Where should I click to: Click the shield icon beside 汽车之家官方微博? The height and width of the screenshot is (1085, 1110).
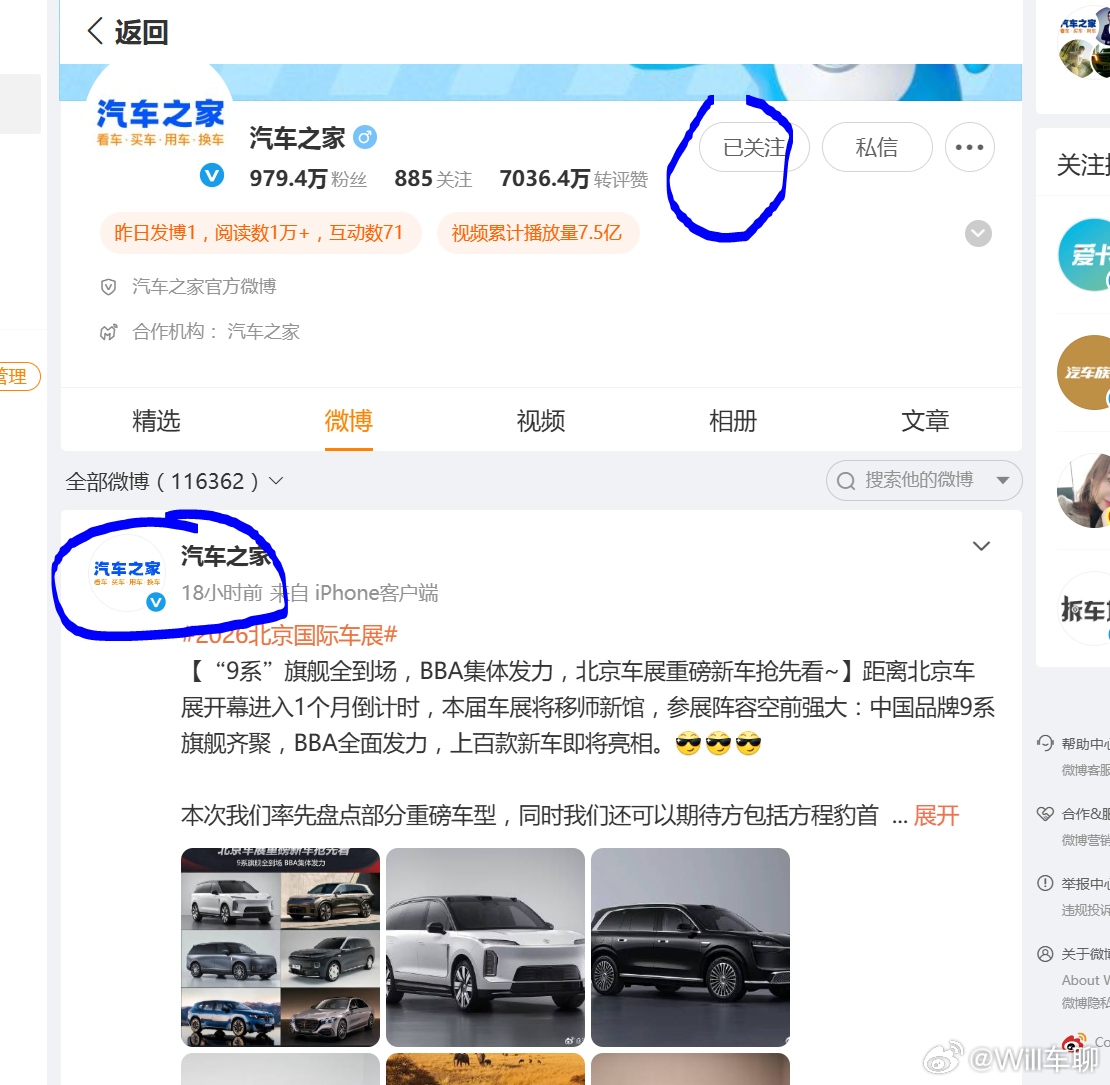[x=108, y=287]
